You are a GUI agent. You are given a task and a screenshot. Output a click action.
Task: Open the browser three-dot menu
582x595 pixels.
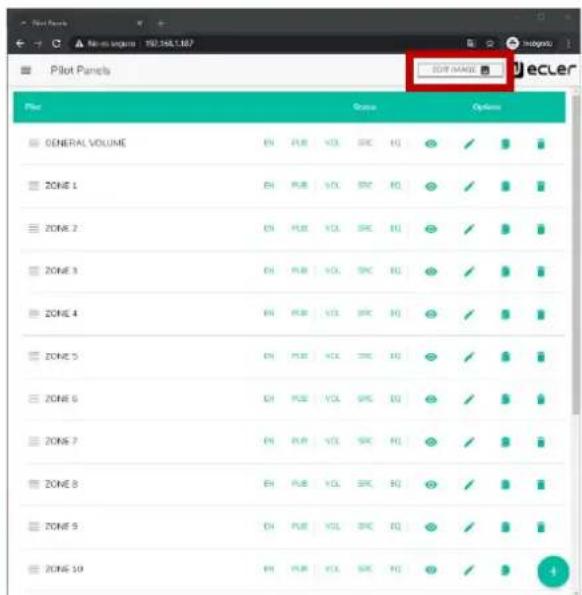click(568, 44)
